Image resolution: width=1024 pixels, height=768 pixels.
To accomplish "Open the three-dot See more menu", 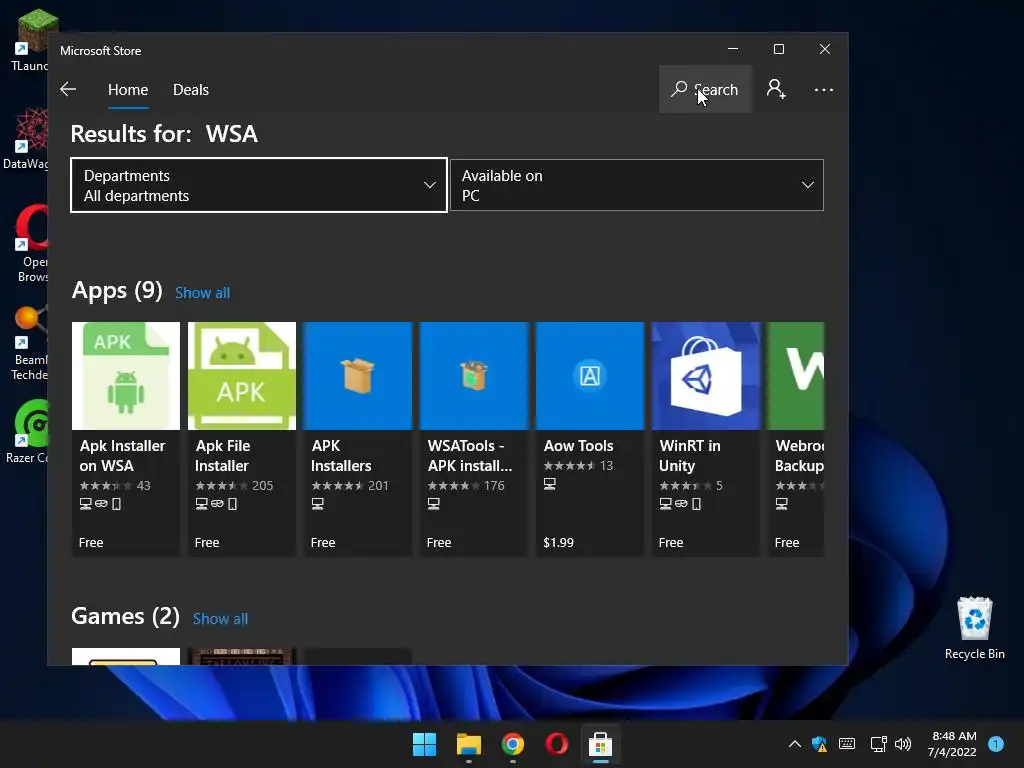I will pos(824,89).
